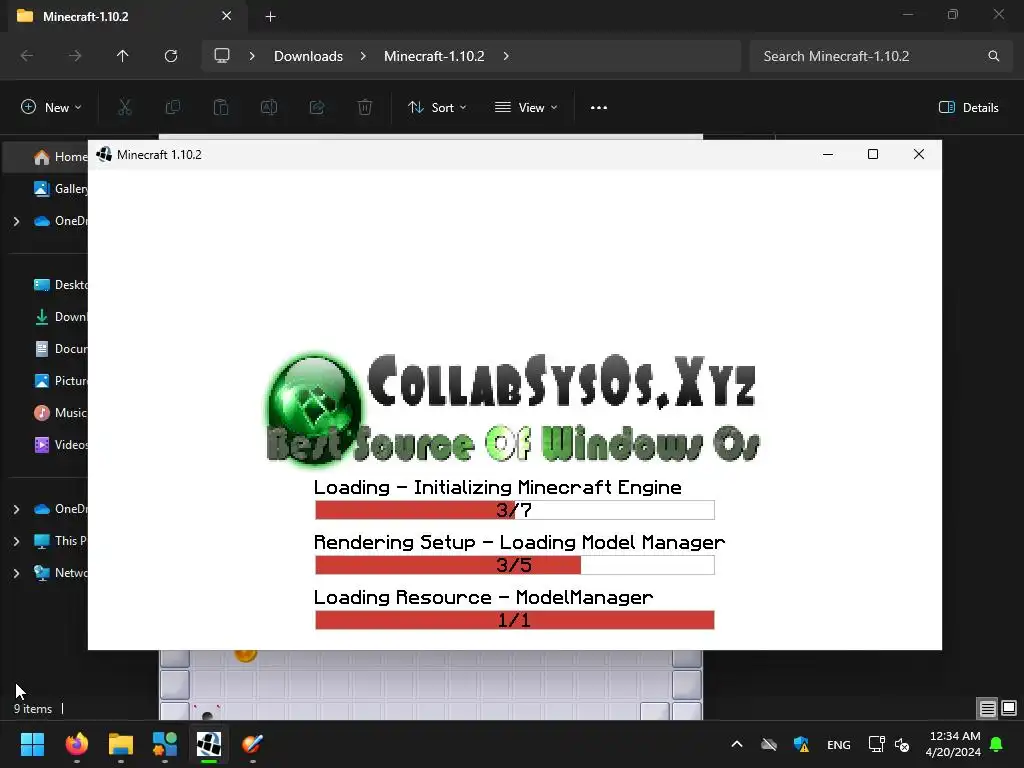Image resolution: width=1024 pixels, height=768 pixels.
Task: Click the Minecraft window title icon
Action: point(104,155)
